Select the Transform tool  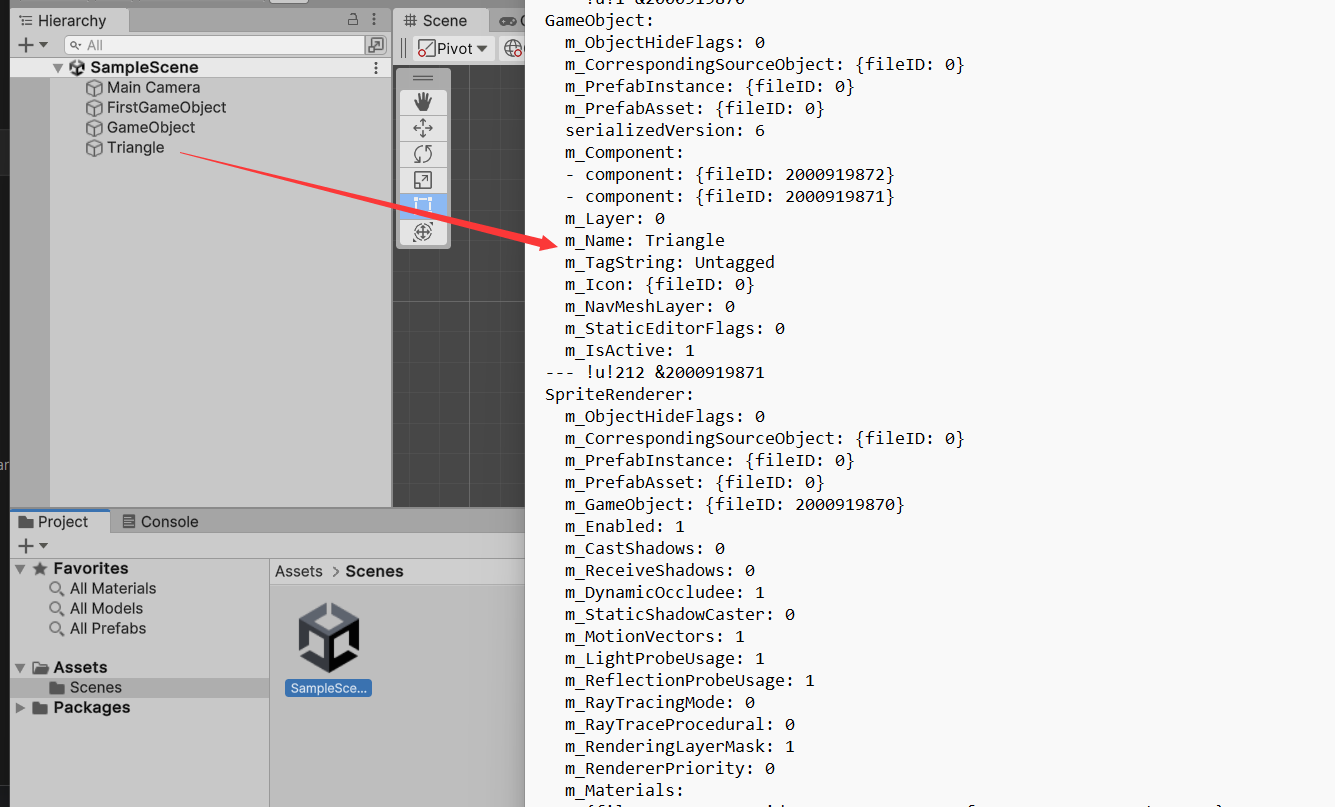coord(423,232)
